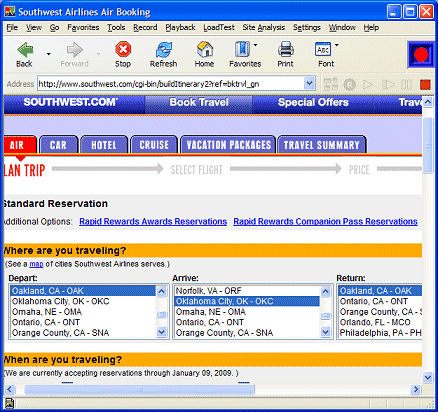Click the Back arrow toolbar icon
The height and width of the screenshot is (412, 438).
pyautogui.click(x=25, y=50)
